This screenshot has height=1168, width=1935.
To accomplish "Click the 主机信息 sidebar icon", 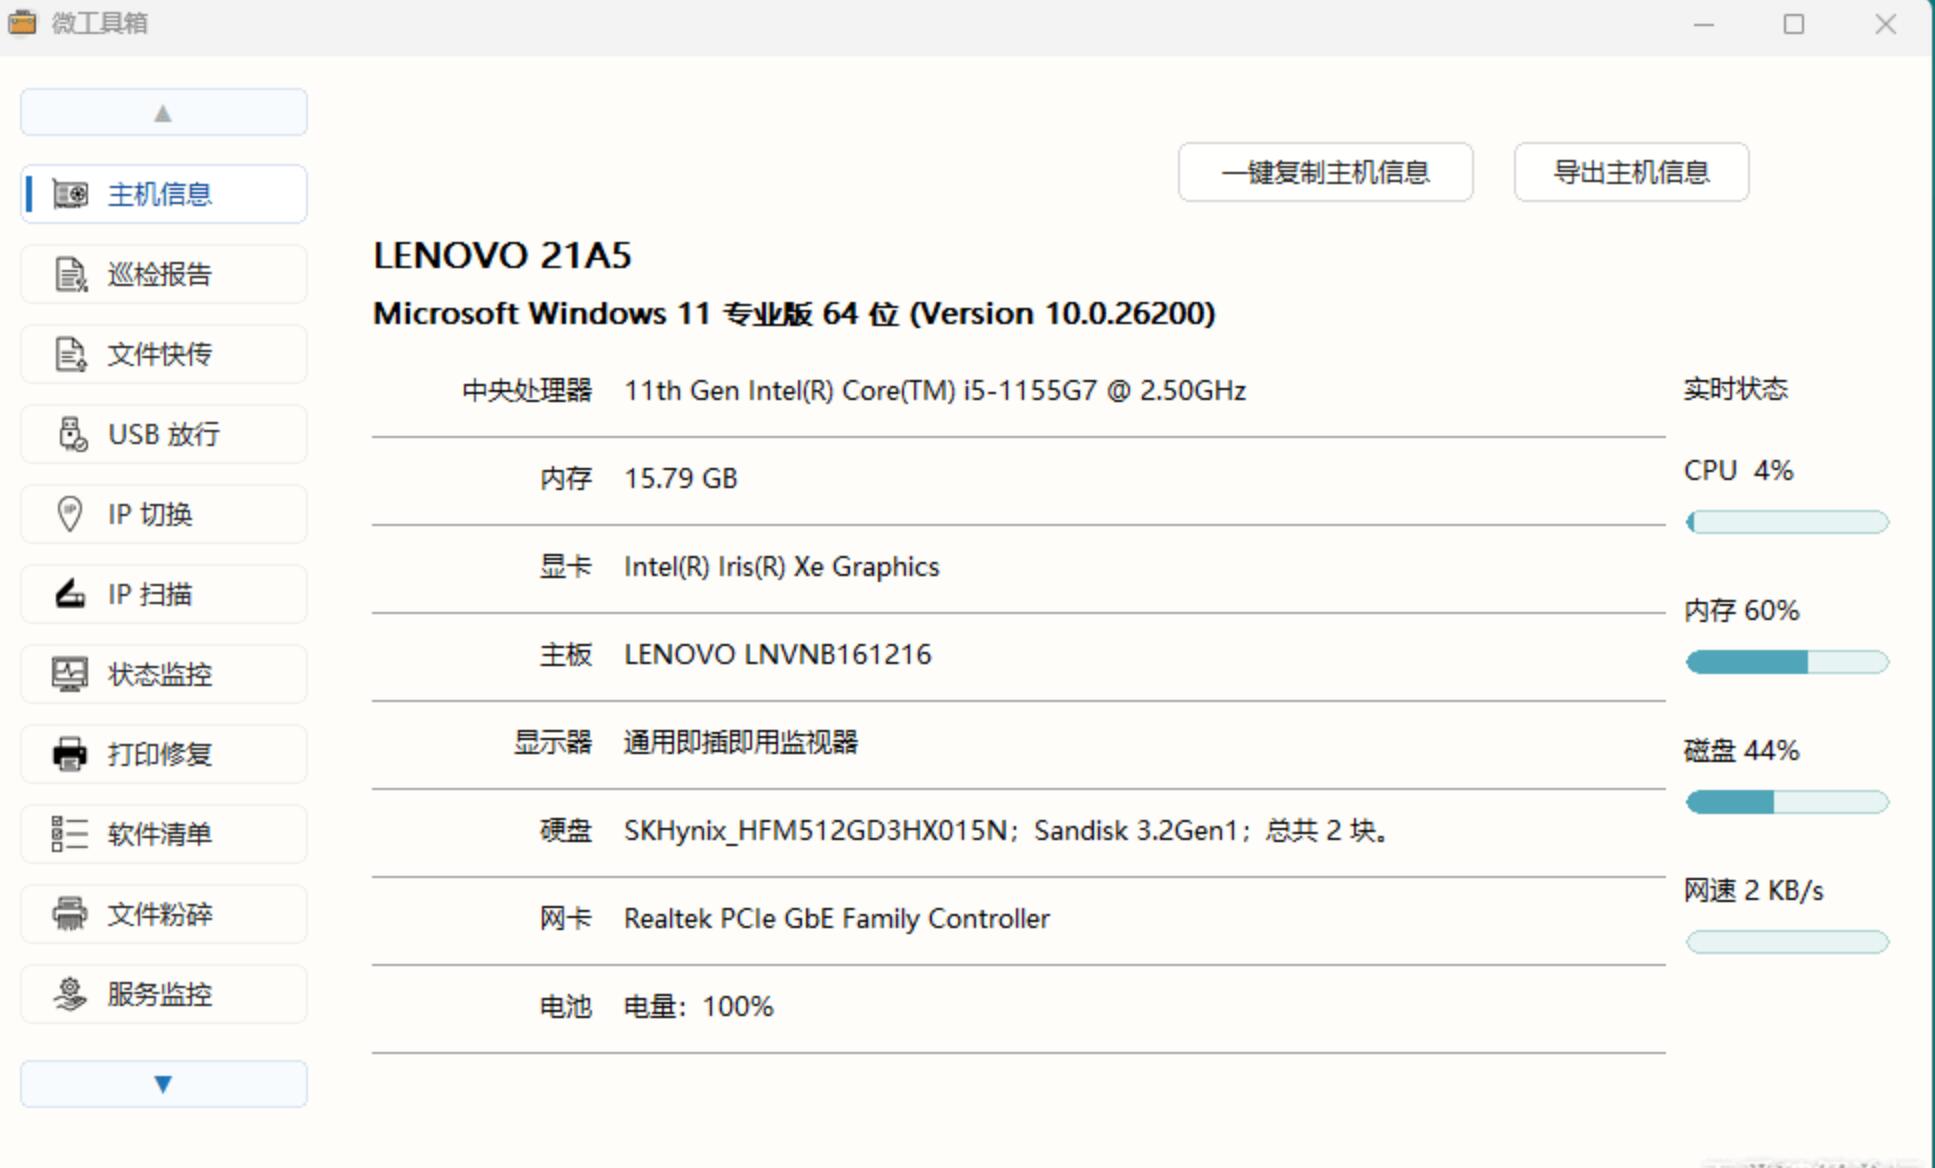I will point(70,194).
